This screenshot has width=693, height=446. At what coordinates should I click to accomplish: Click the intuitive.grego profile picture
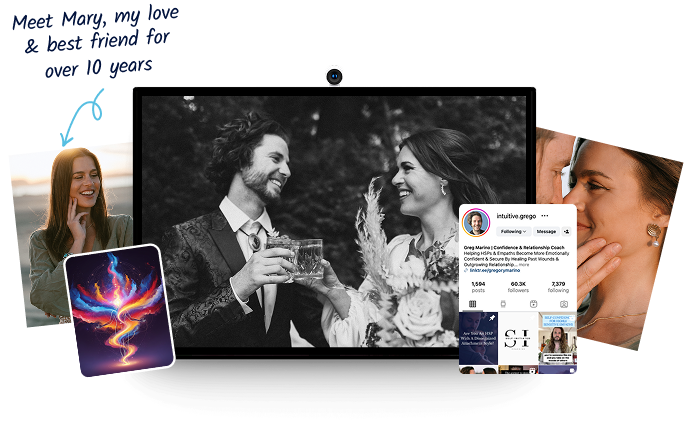476,222
